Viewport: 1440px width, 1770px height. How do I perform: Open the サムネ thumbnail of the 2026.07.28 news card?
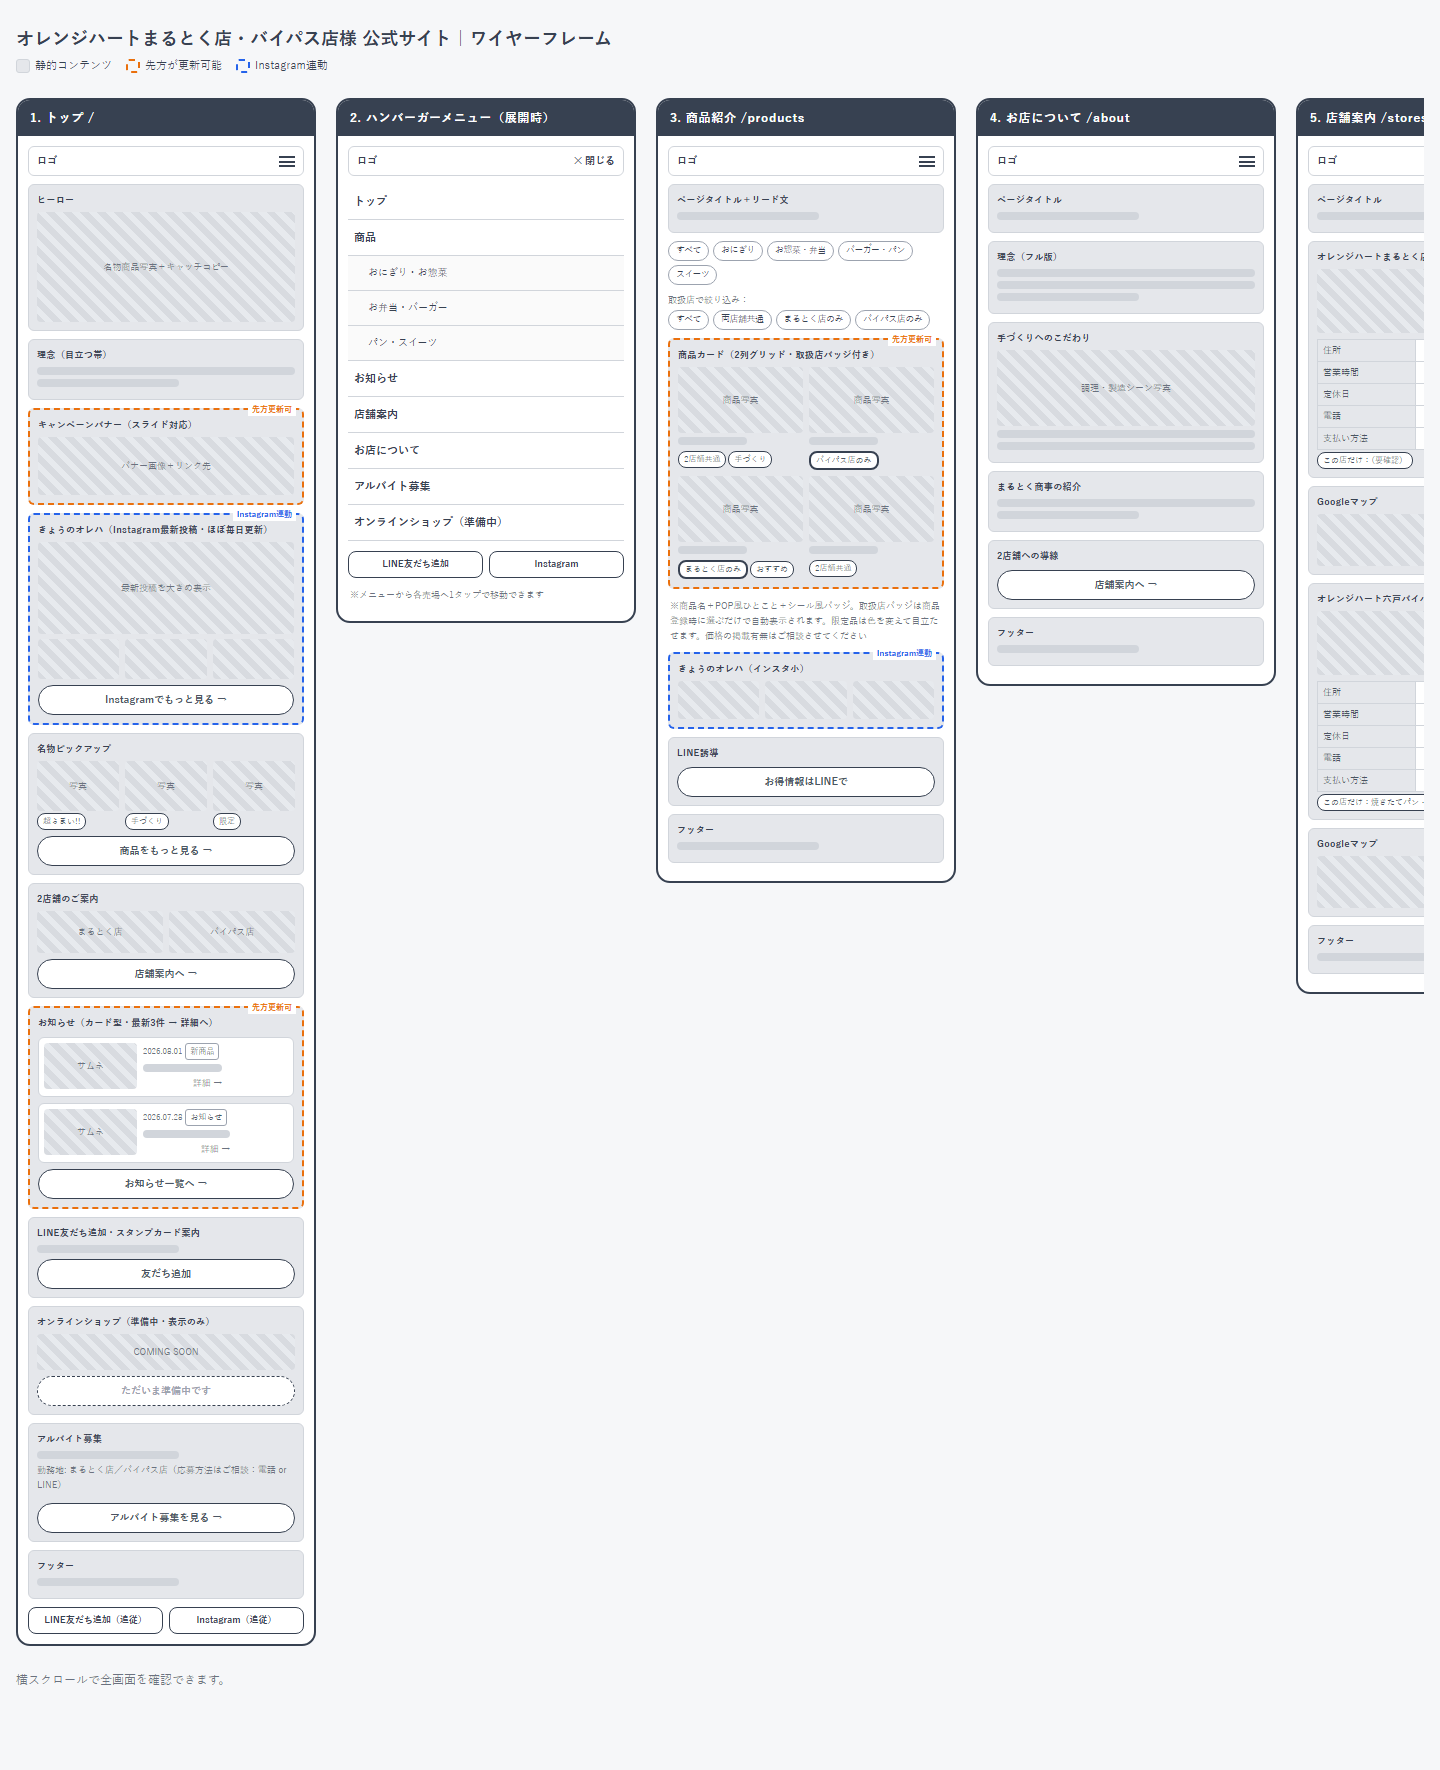pos(90,1132)
